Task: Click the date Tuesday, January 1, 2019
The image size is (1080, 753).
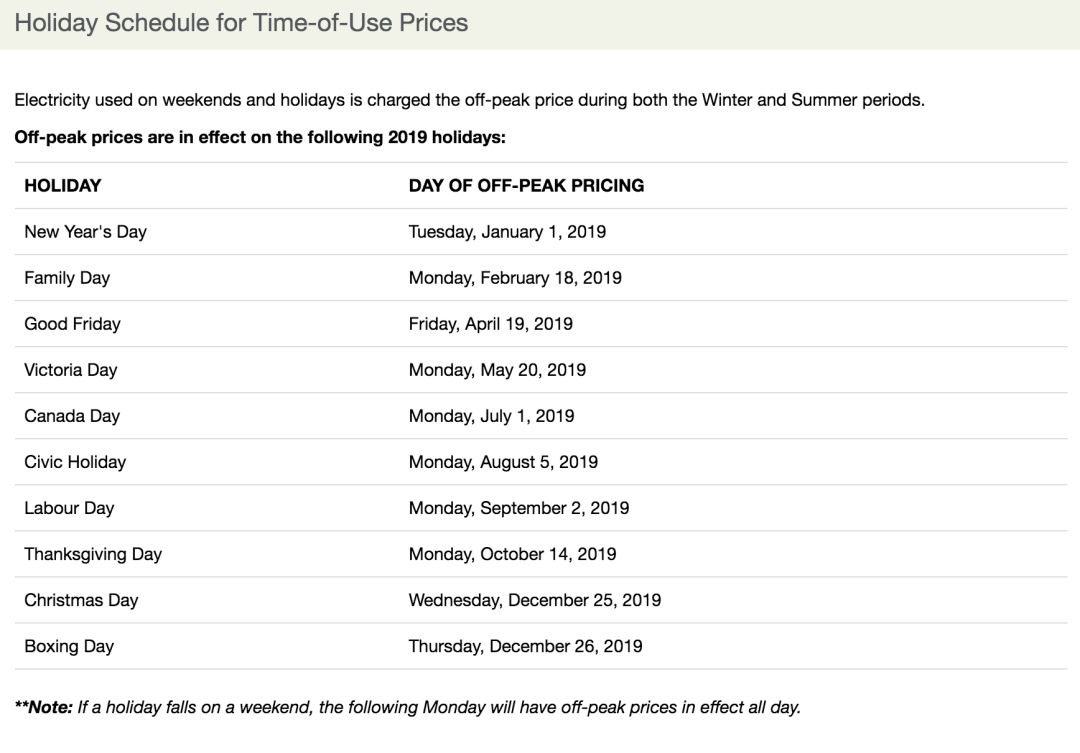Action: (x=507, y=231)
